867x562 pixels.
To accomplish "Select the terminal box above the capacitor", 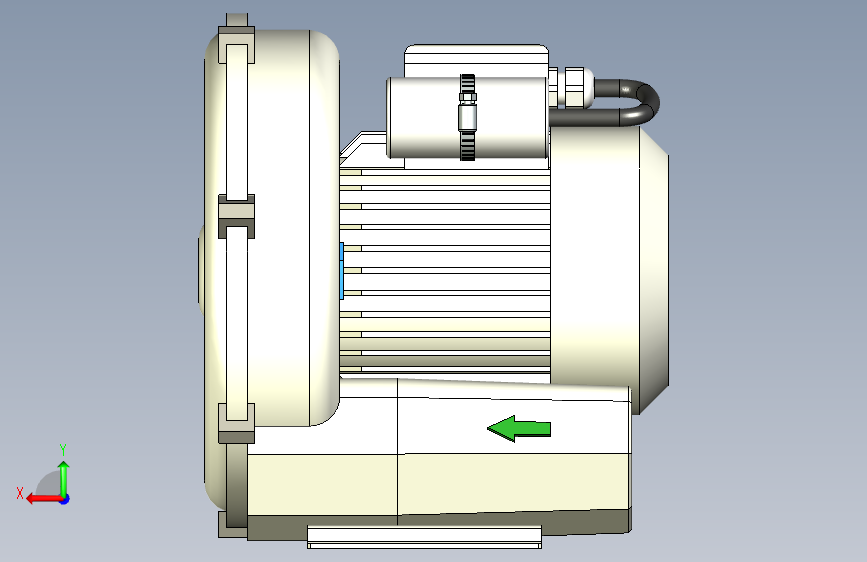I will coord(476,61).
